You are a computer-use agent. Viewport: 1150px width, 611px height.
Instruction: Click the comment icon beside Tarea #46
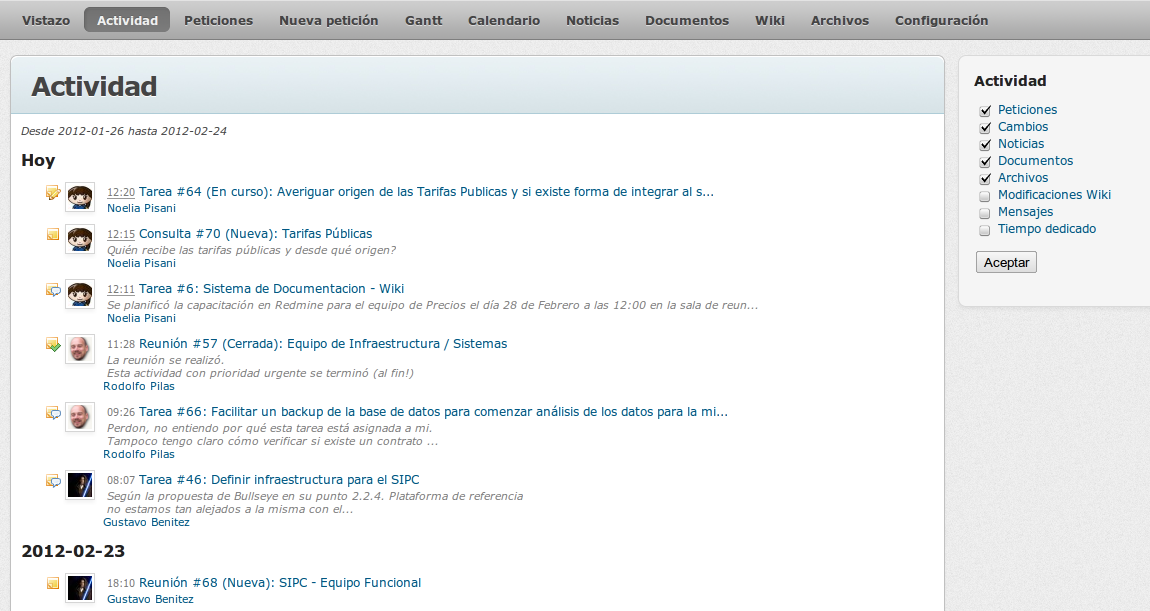[53, 481]
